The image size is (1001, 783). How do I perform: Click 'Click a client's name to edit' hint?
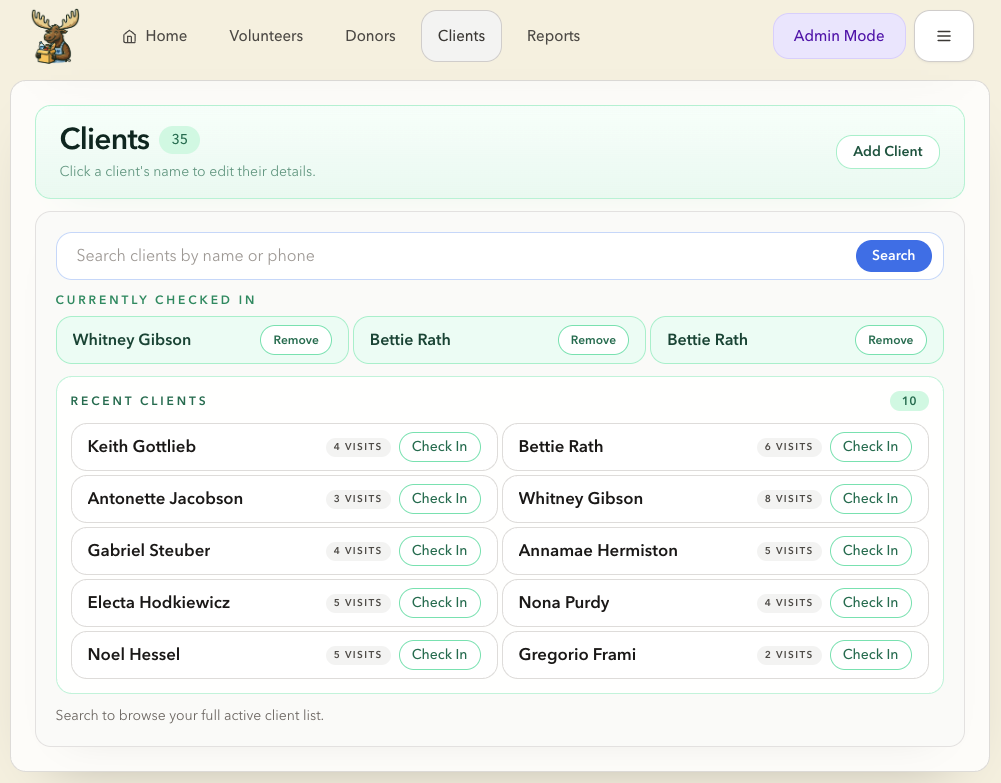[x=188, y=171]
